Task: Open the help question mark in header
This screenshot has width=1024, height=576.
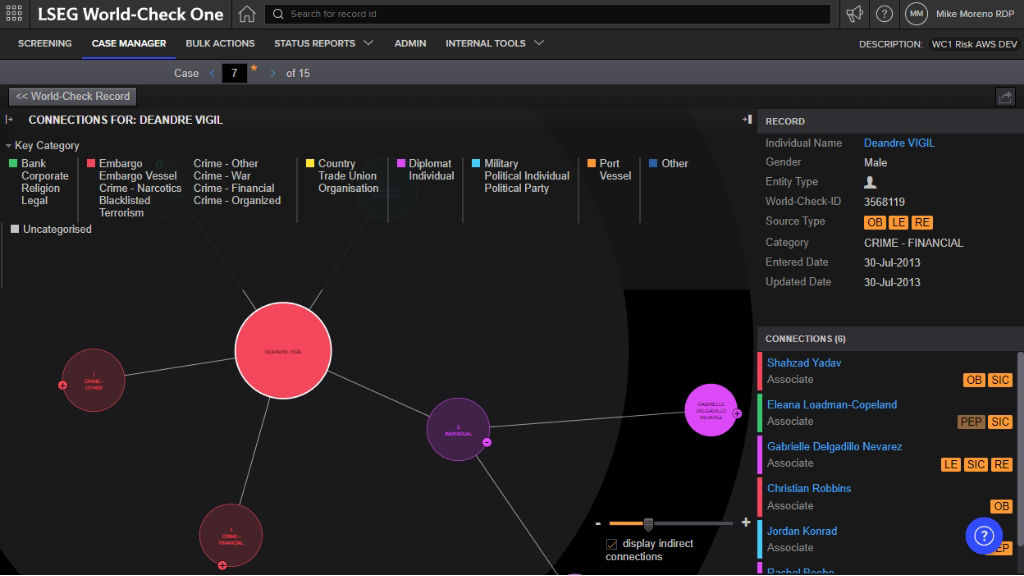Action: 884,14
